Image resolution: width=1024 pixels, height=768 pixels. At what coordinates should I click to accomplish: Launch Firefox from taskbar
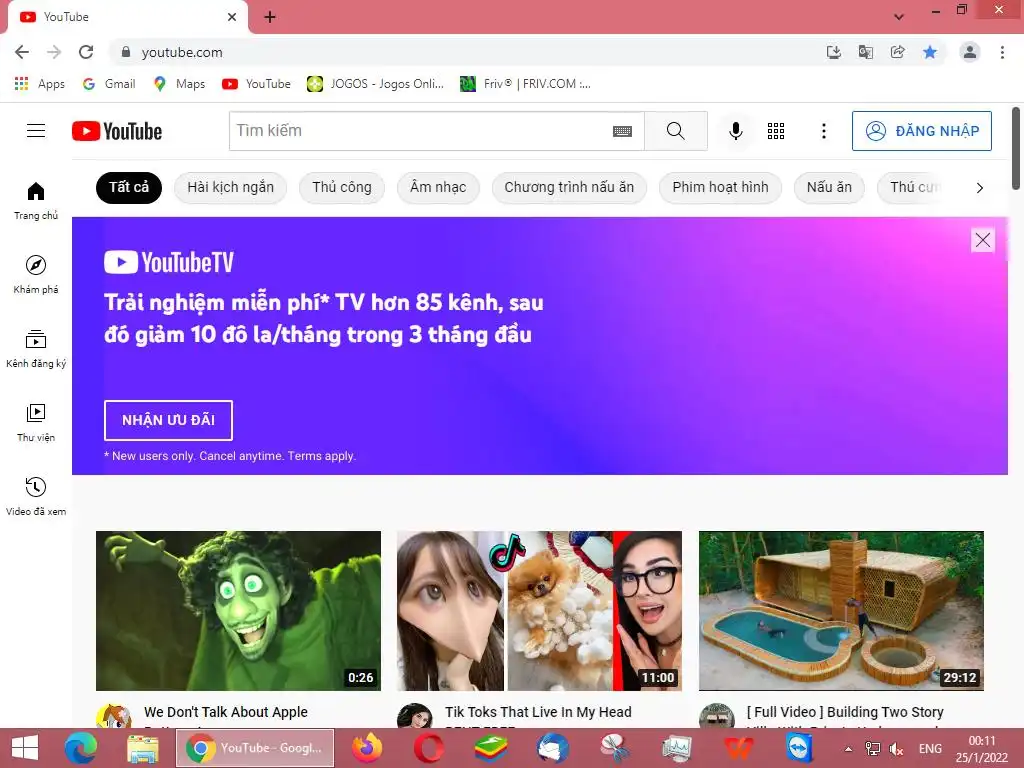(x=367, y=748)
